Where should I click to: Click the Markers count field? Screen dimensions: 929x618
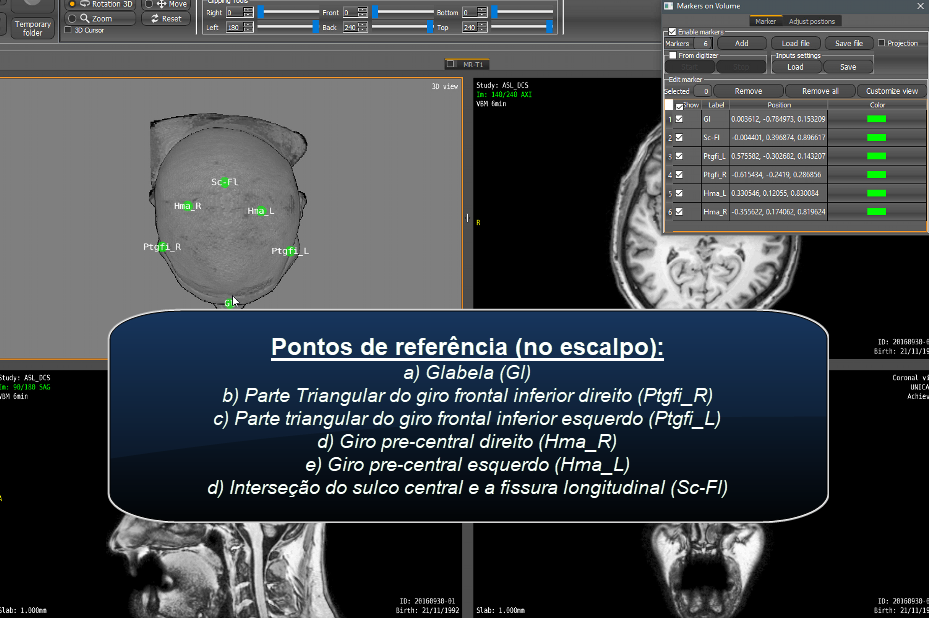(x=703, y=43)
